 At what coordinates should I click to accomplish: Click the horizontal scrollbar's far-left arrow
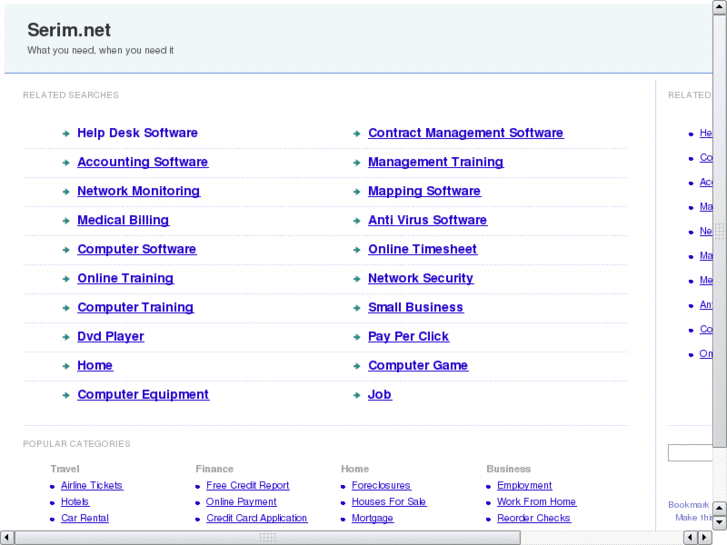(x=7, y=538)
